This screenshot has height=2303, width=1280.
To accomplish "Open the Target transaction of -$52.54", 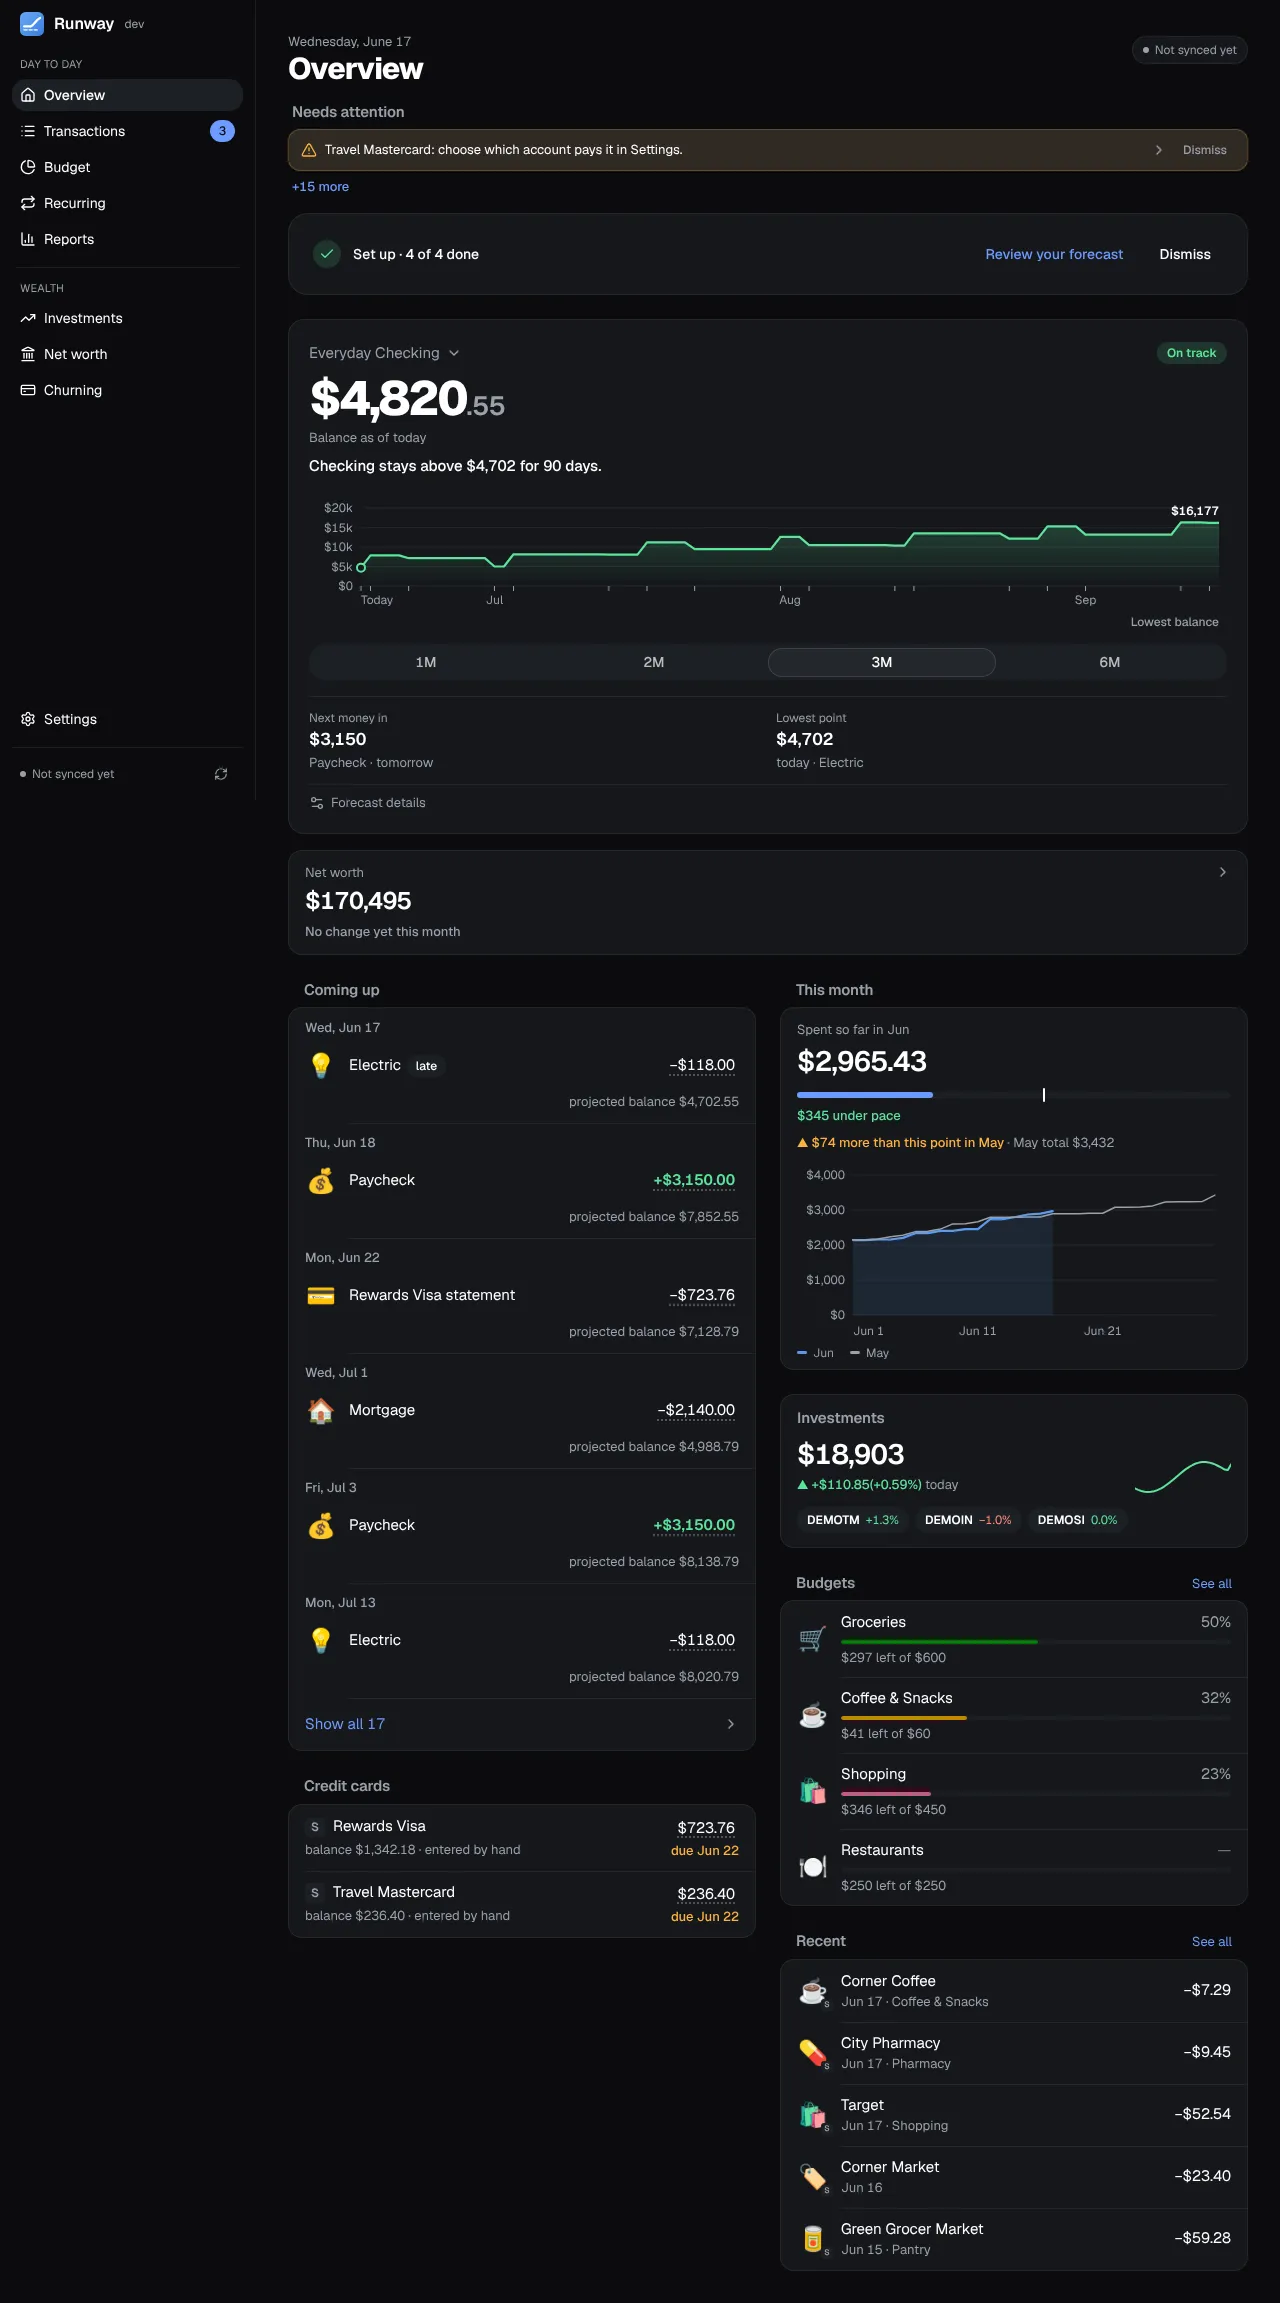I will (x=1014, y=2115).
